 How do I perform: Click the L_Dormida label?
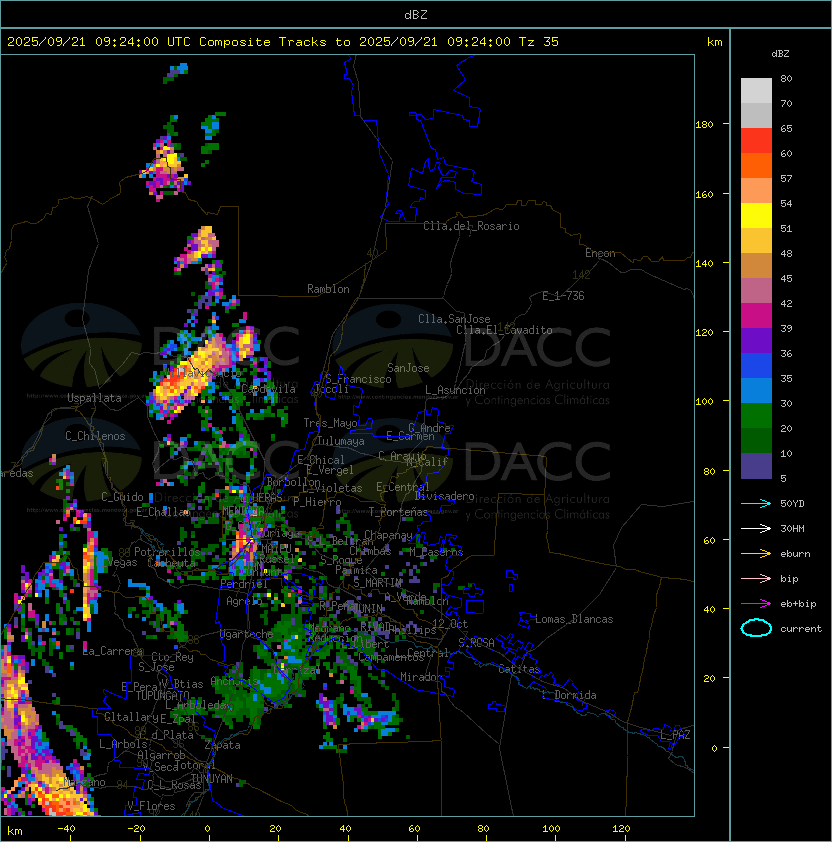569,695
